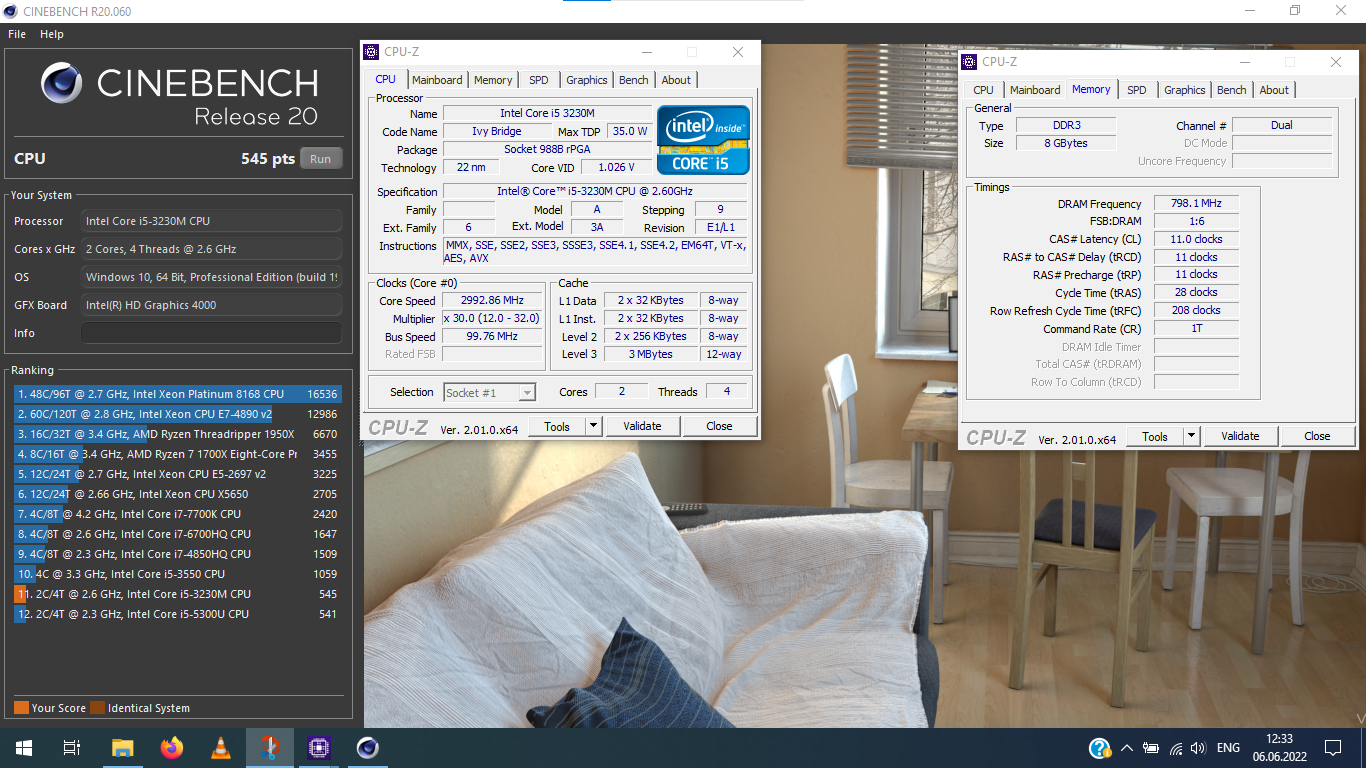Click the Core Speed value 2992.86 MHz
This screenshot has width=1366, height=768.
pyautogui.click(x=493, y=301)
